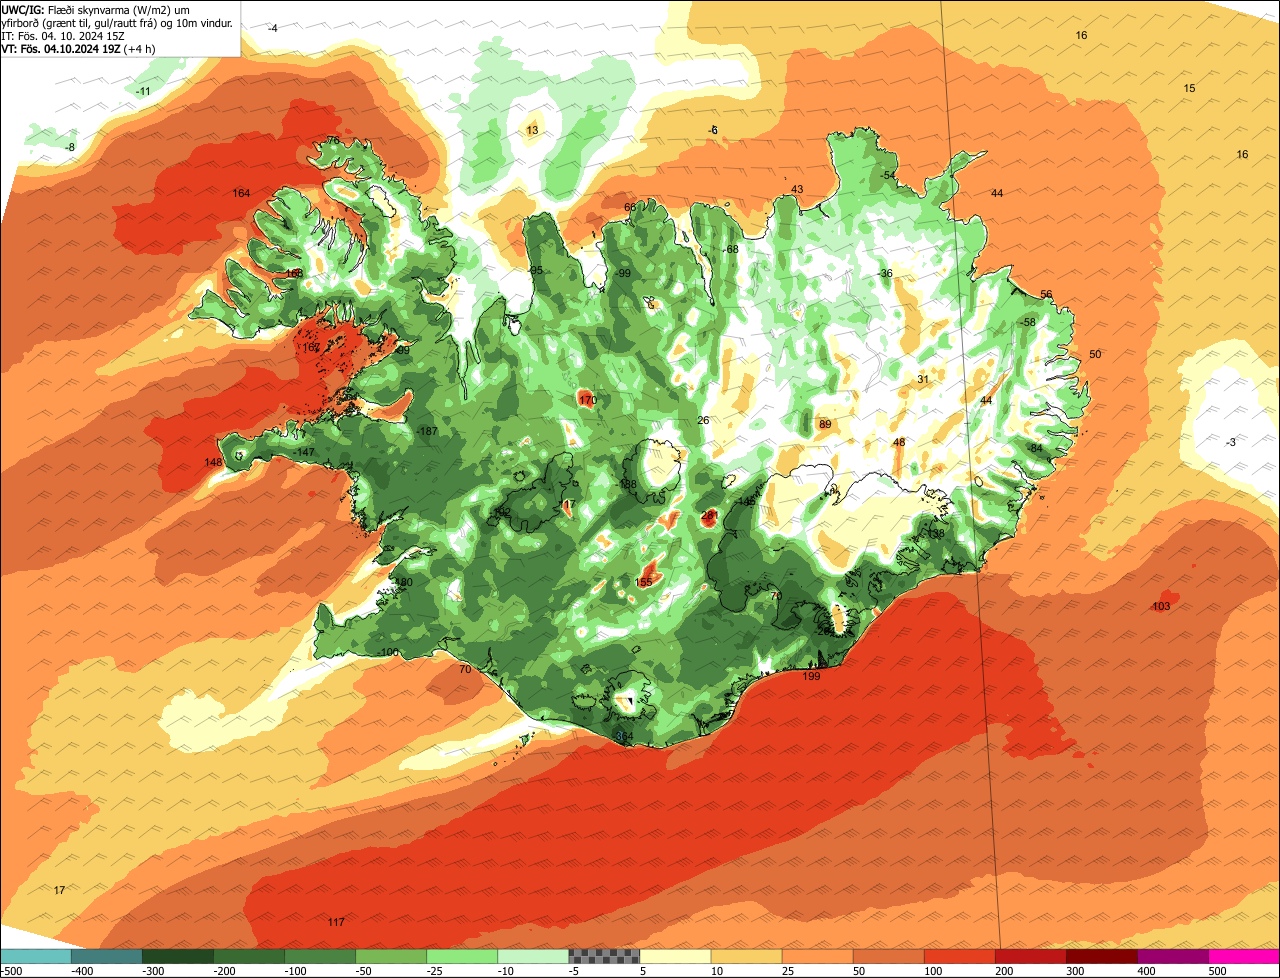Click the value 66 on the north coast
The height and width of the screenshot is (978, 1280).
click(630, 208)
